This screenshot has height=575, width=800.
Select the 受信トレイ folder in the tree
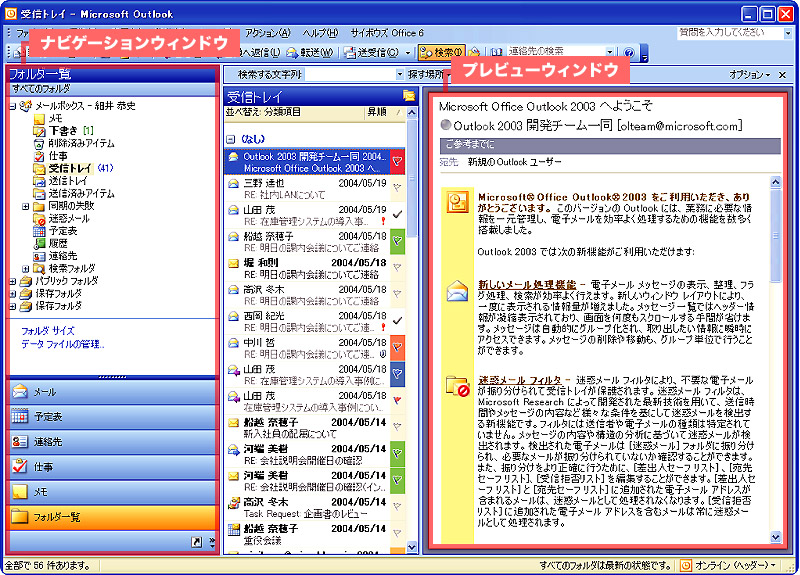click(70, 168)
